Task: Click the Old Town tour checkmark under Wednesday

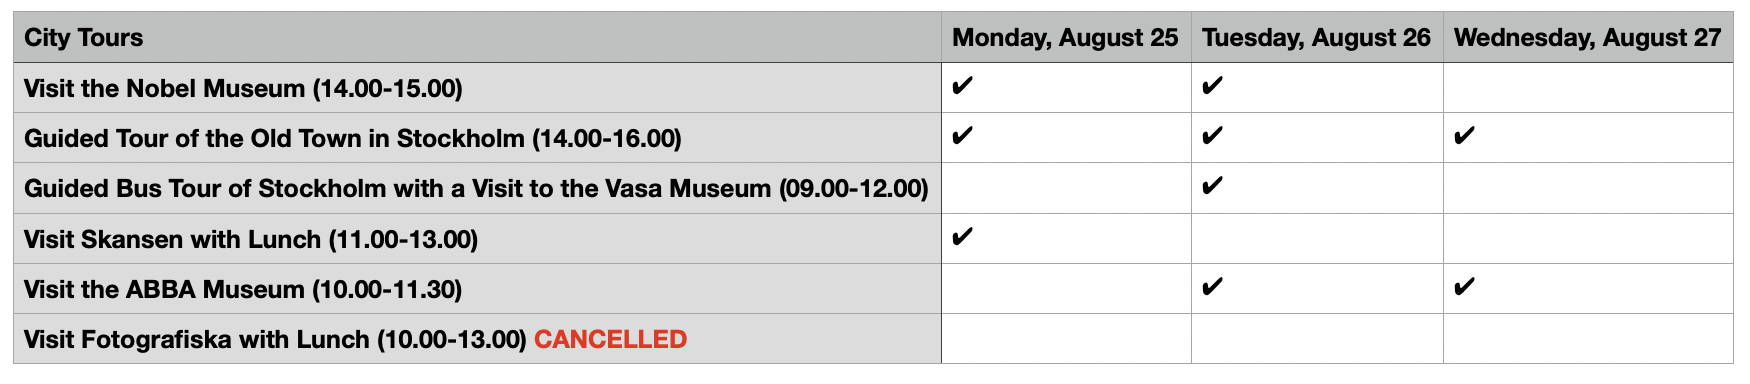Action: click(1464, 137)
